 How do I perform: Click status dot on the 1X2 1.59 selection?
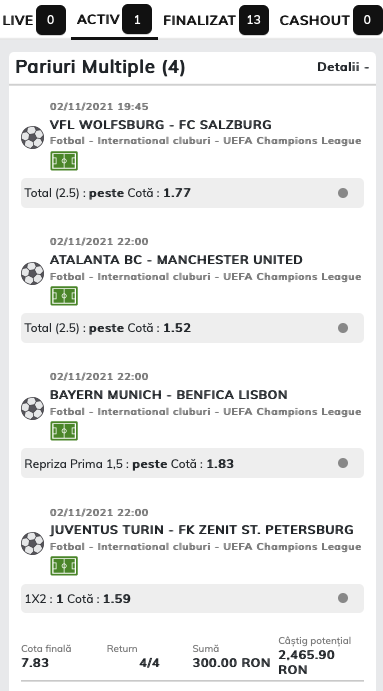click(343, 598)
